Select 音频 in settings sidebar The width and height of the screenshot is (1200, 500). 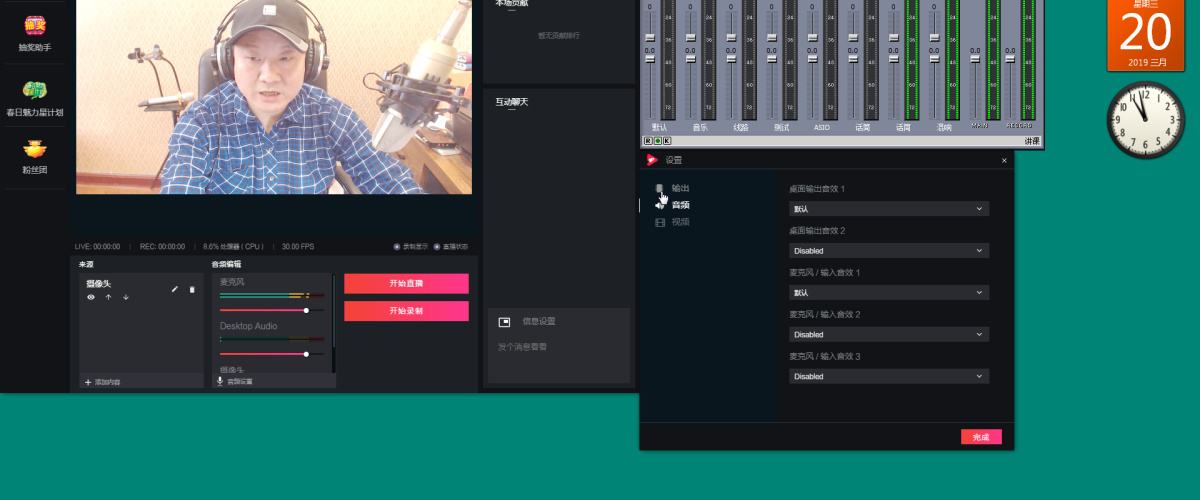(680, 205)
